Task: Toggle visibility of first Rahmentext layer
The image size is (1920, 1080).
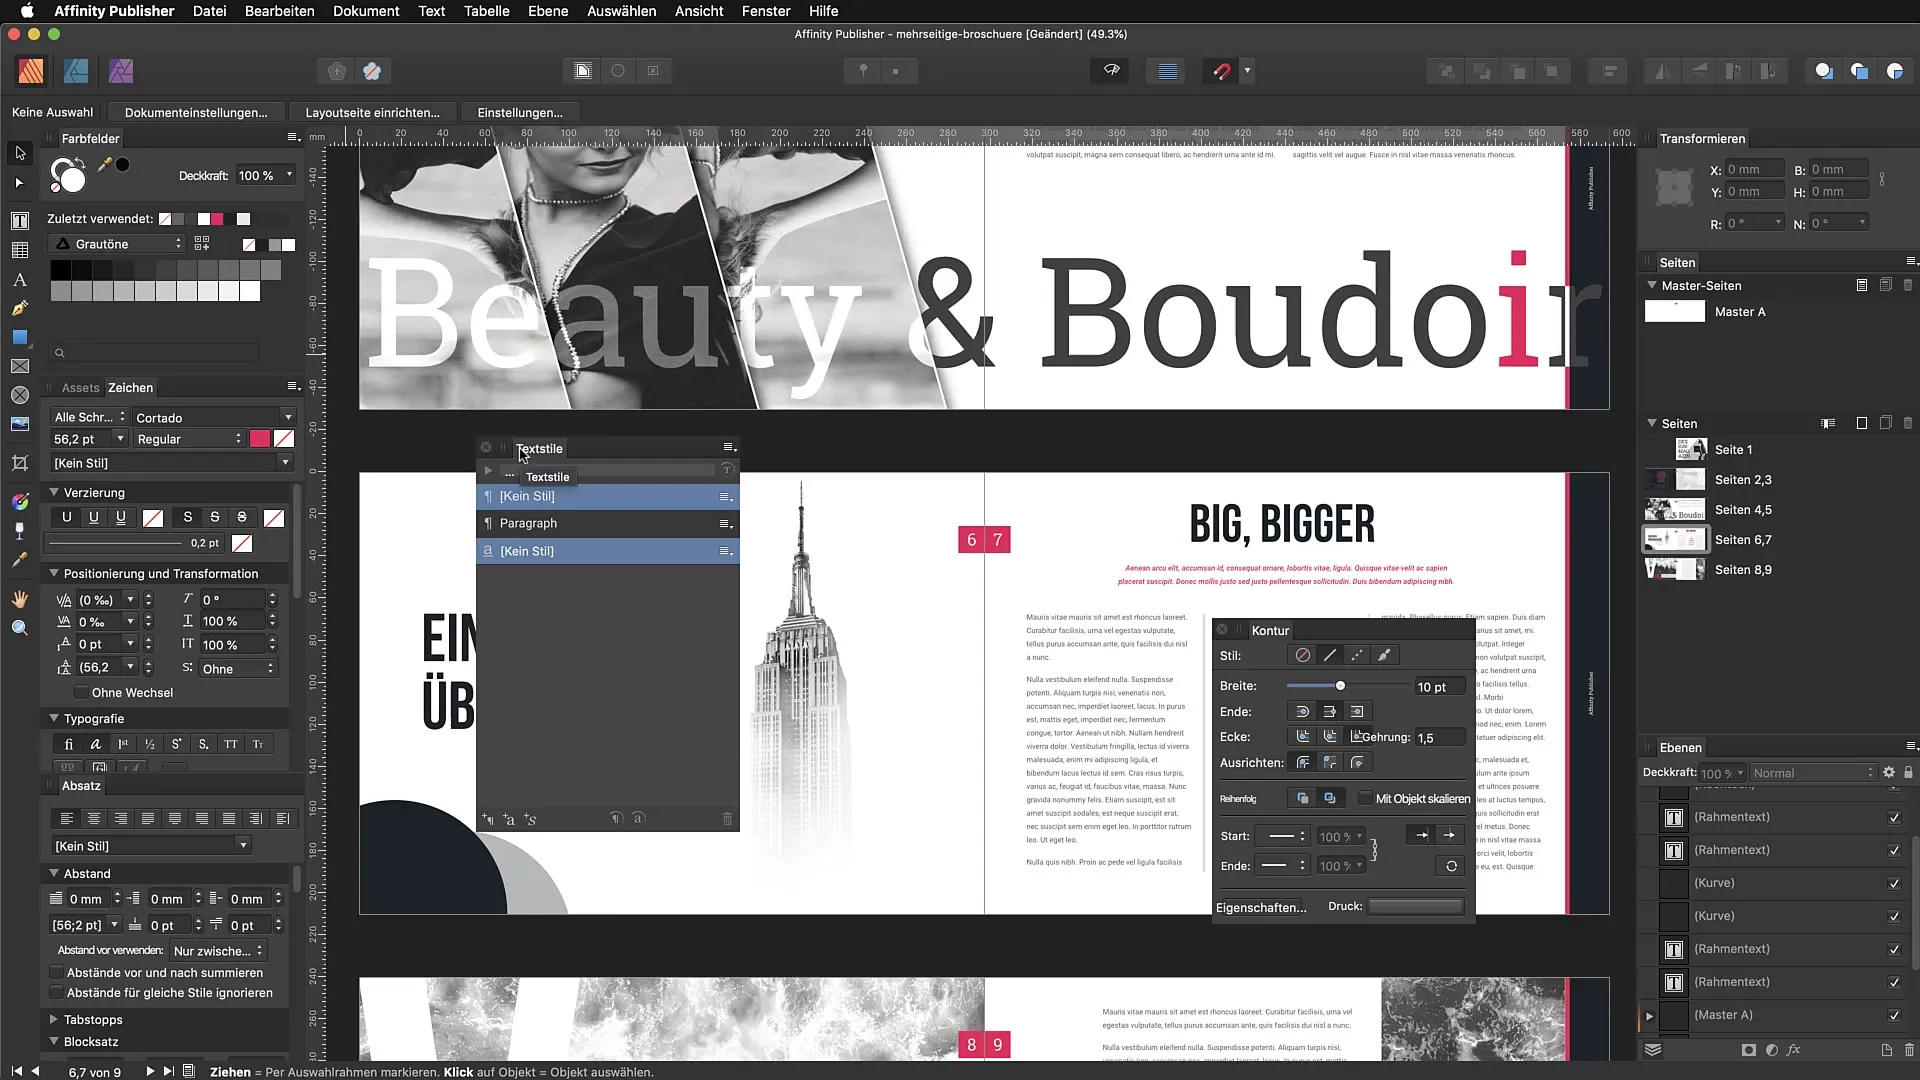Action: coord(1894,817)
